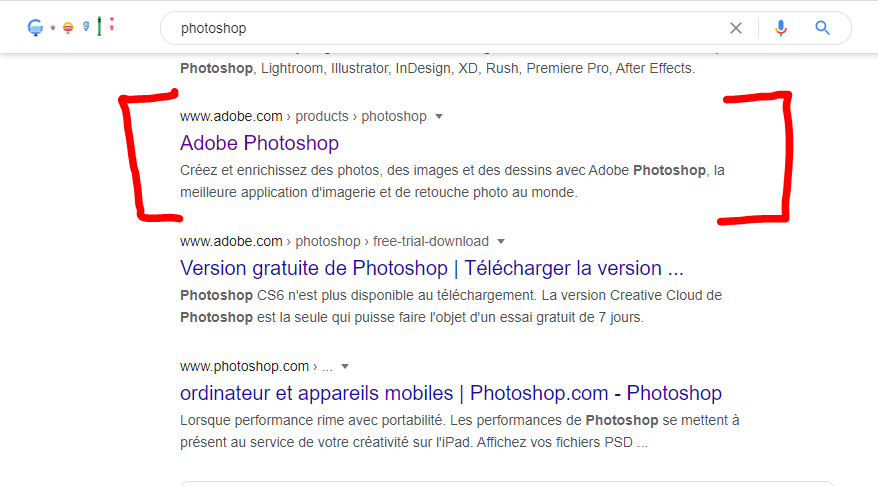Expand the arrow beside adobe.com products photoshop
The height and width of the screenshot is (486, 878).
pos(438,117)
